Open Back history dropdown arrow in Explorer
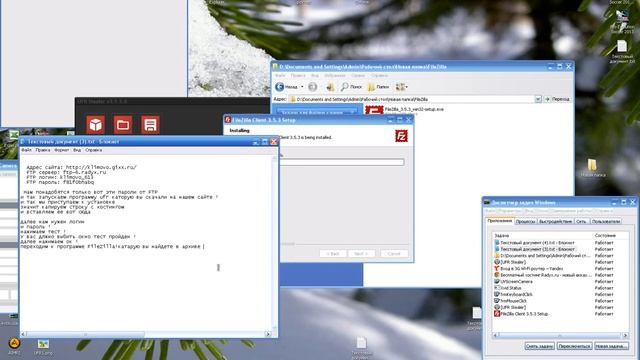 [x=302, y=87]
